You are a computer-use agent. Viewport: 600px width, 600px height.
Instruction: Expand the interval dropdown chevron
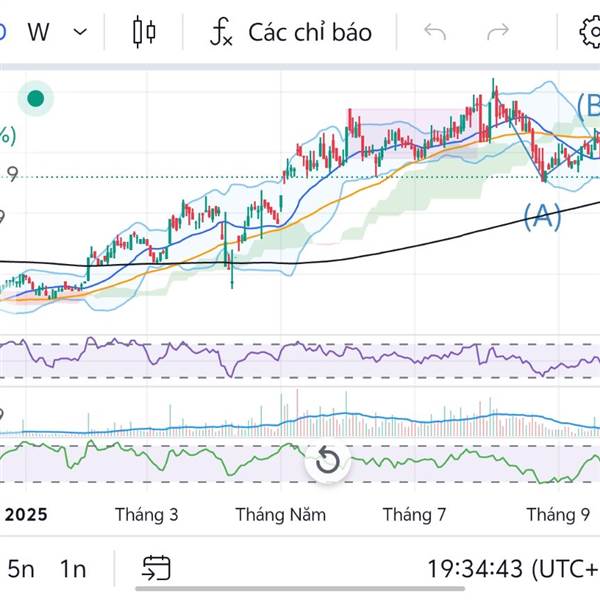pyautogui.click(x=81, y=32)
